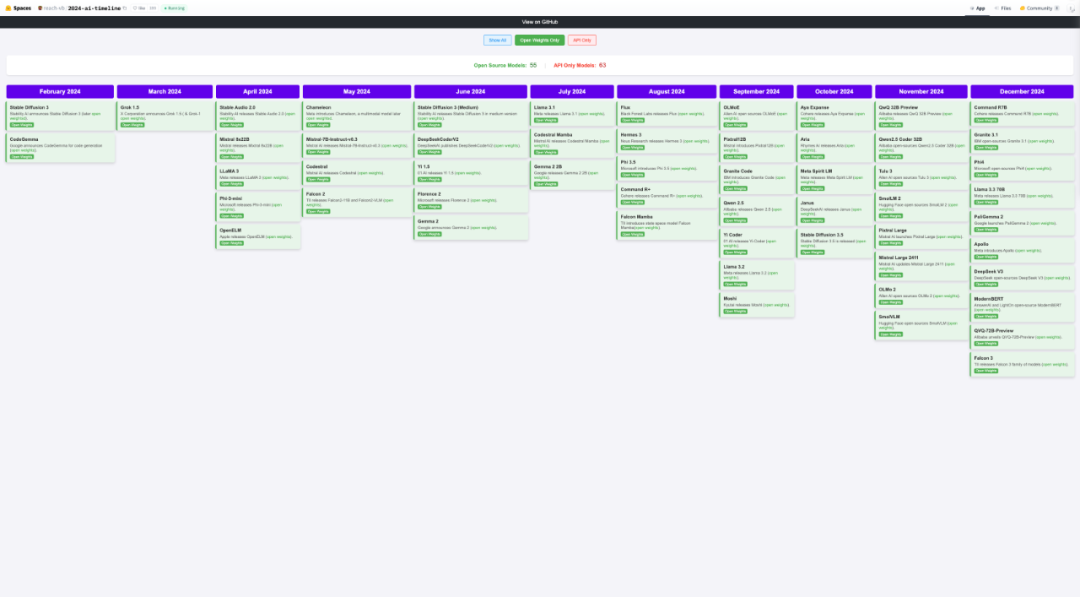Click the May 2024 column header
This screenshot has height=597, width=1080.
pyautogui.click(x=357, y=92)
